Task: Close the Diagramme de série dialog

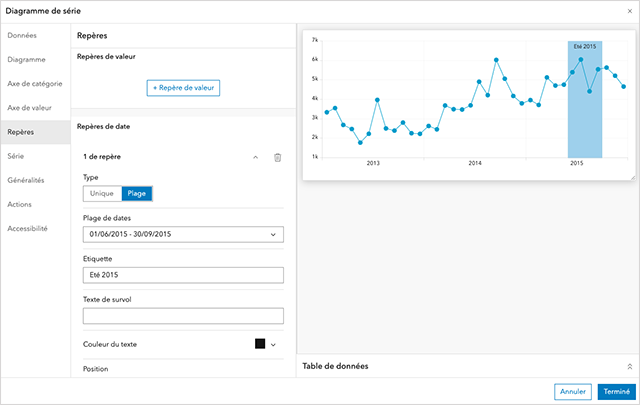Action: click(630, 11)
